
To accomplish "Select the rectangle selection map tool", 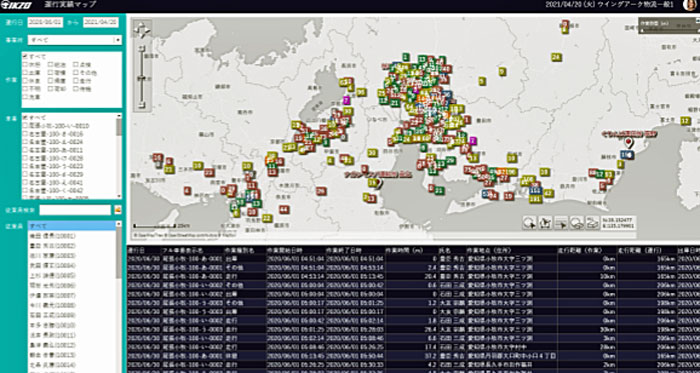I will 561,222.
